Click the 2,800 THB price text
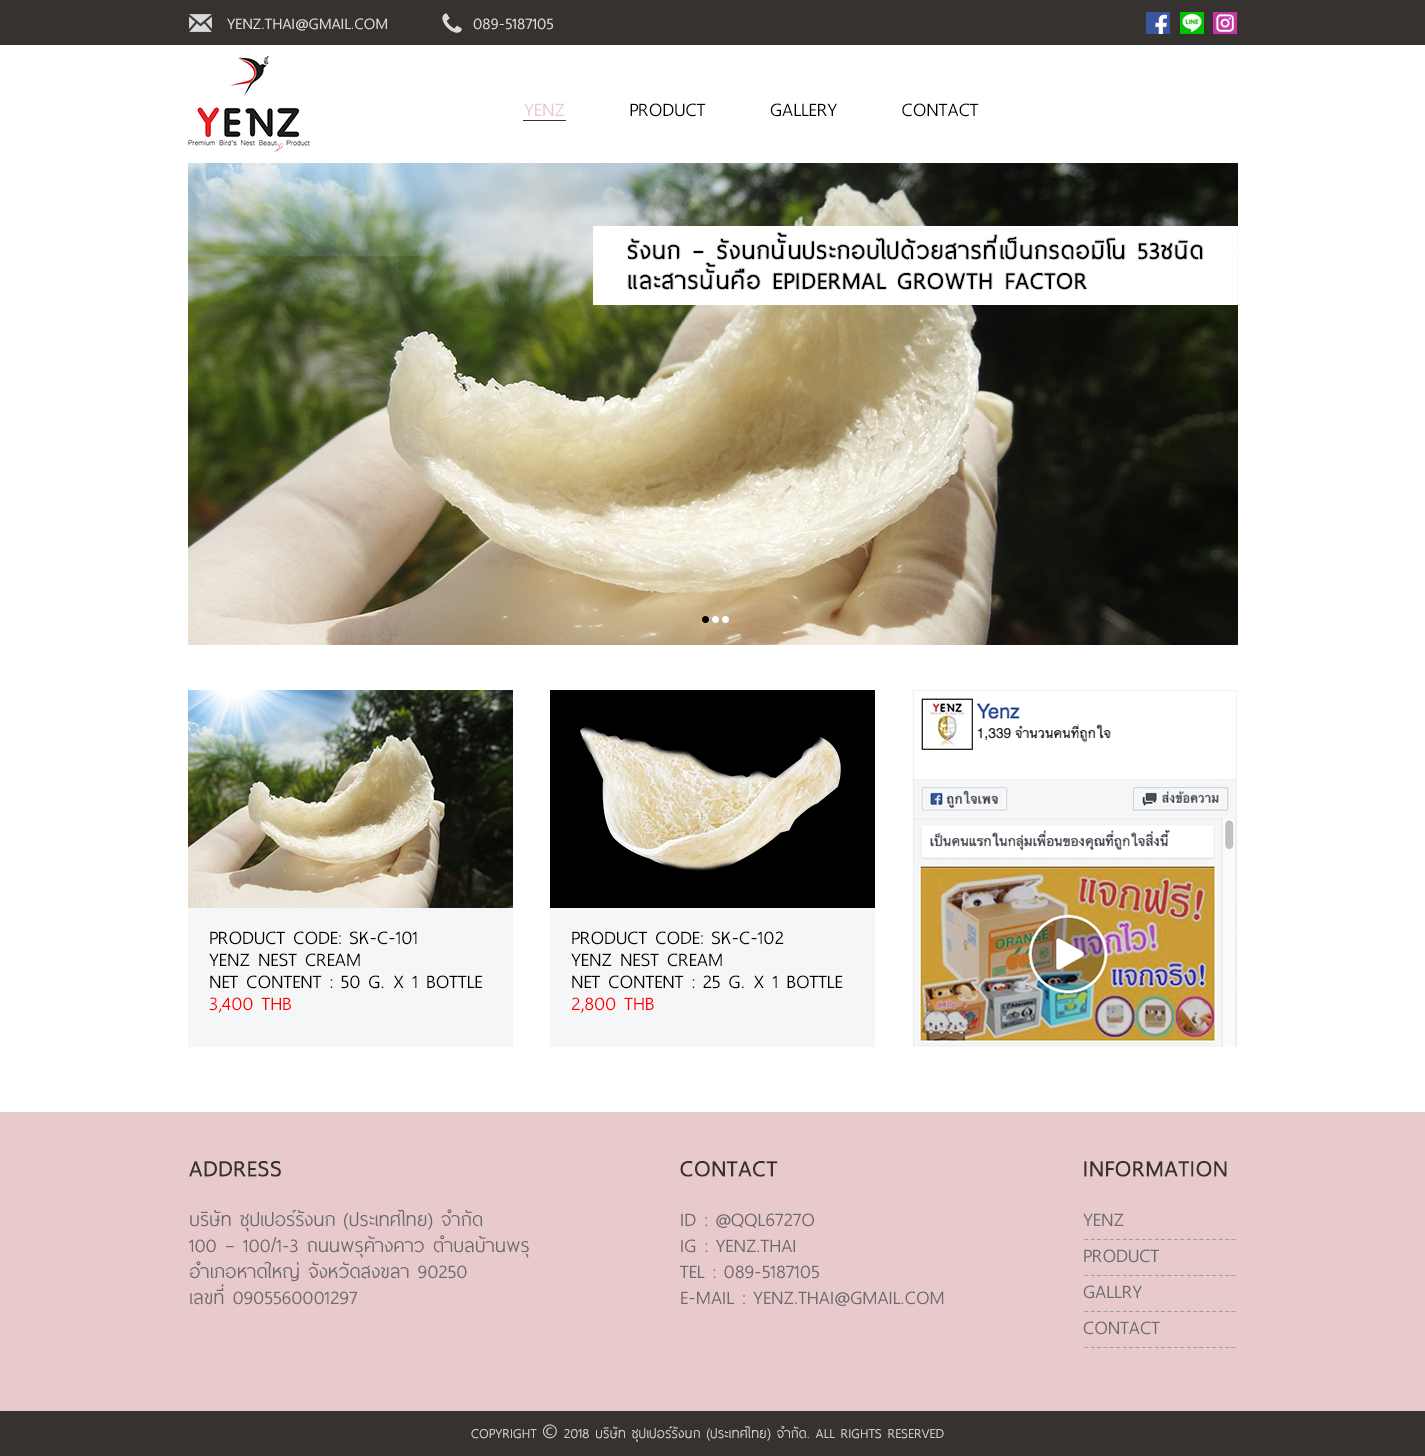This screenshot has height=1456, width=1425. click(x=612, y=1004)
